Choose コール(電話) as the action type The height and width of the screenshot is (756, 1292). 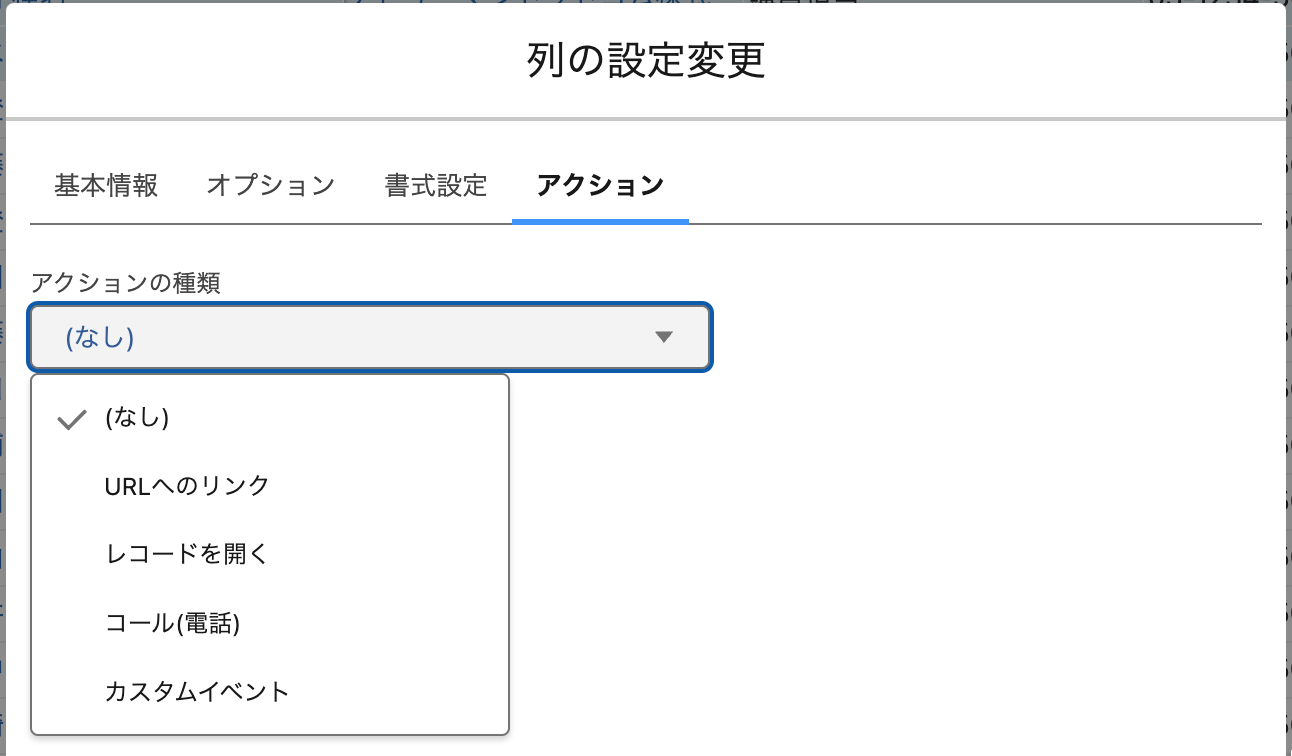click(x=173, y=624)
